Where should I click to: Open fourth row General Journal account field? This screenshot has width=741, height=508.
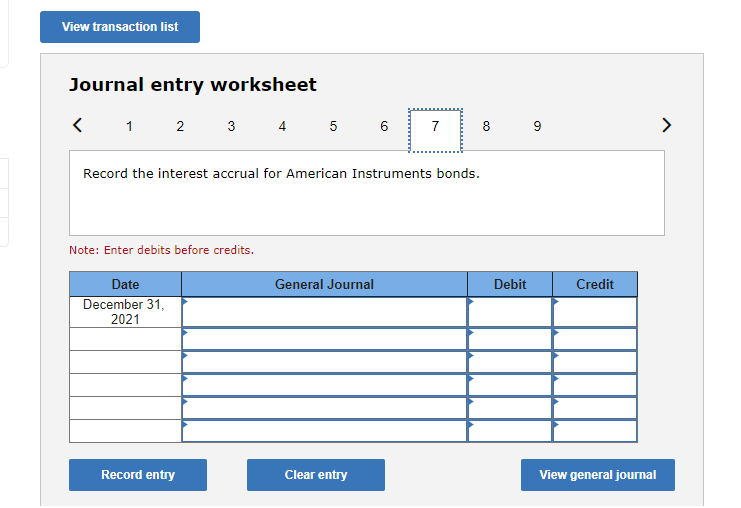[x=324, y=385]
